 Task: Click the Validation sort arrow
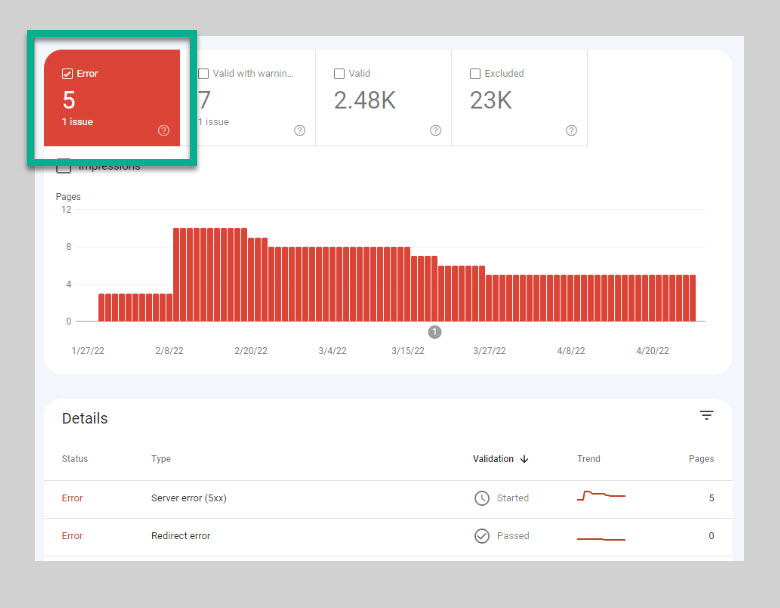click(x=524, y=459)
